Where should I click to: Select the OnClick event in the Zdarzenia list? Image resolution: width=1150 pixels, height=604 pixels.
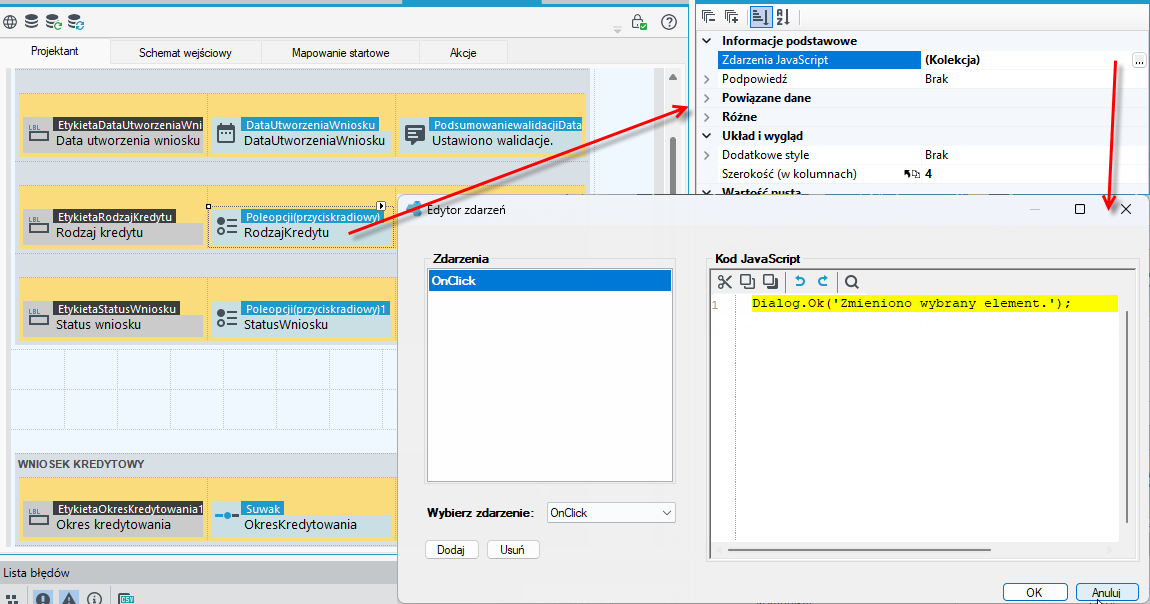click(x=549, y=281)
